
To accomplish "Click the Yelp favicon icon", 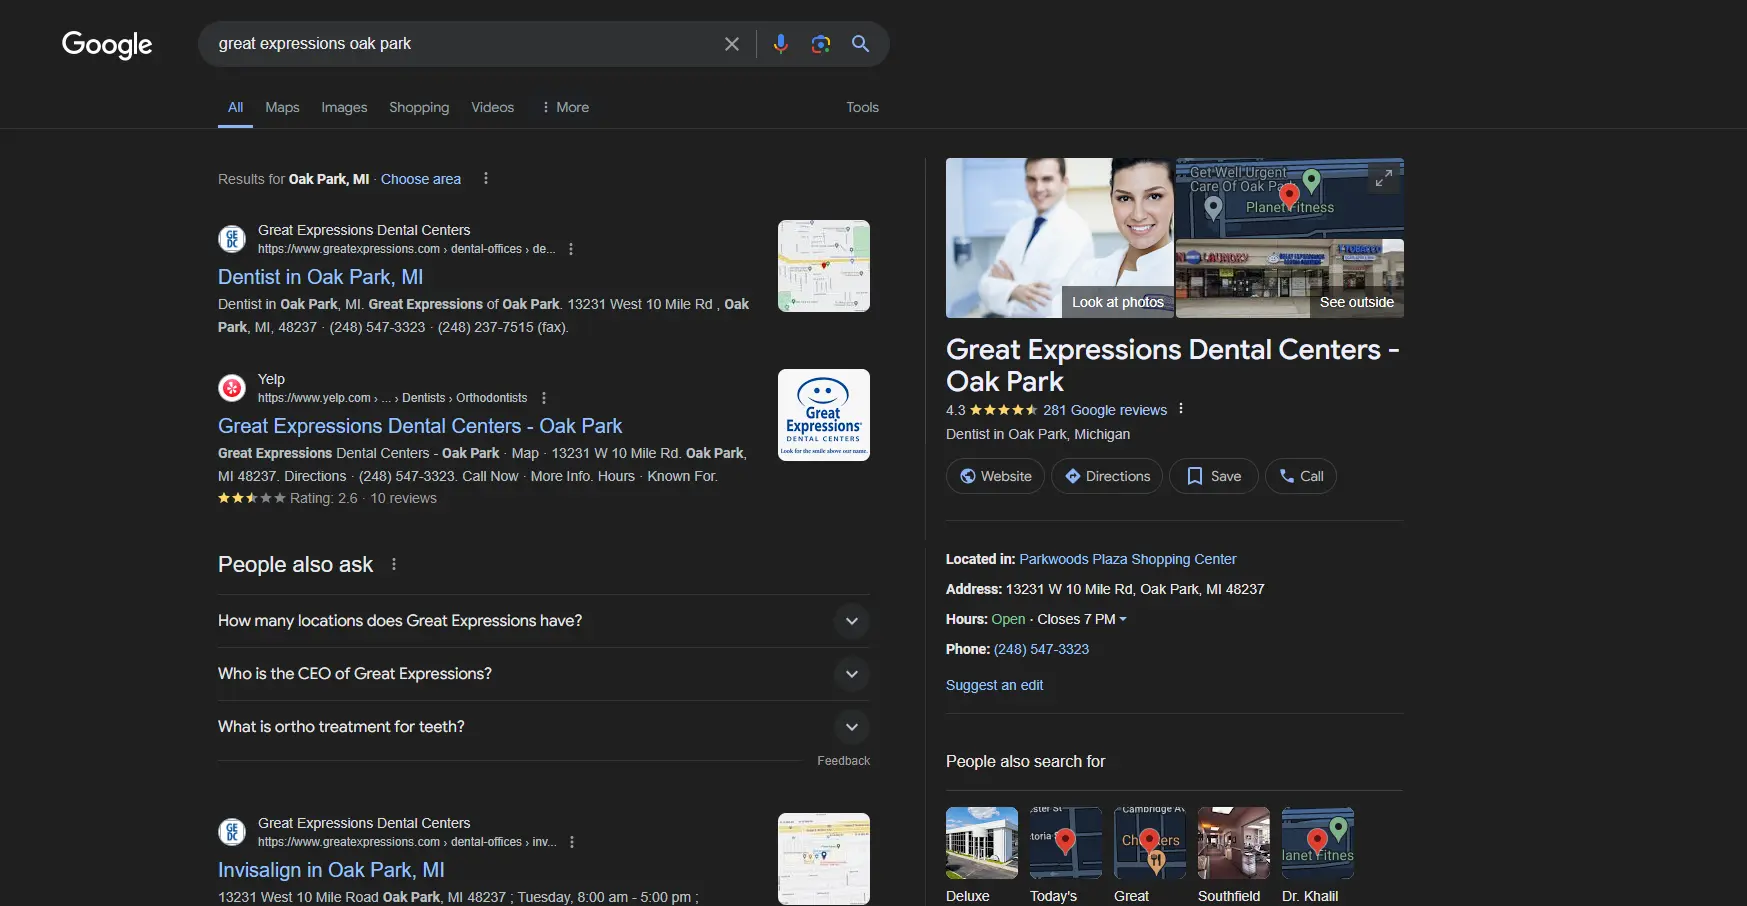I will pos(232,388).
